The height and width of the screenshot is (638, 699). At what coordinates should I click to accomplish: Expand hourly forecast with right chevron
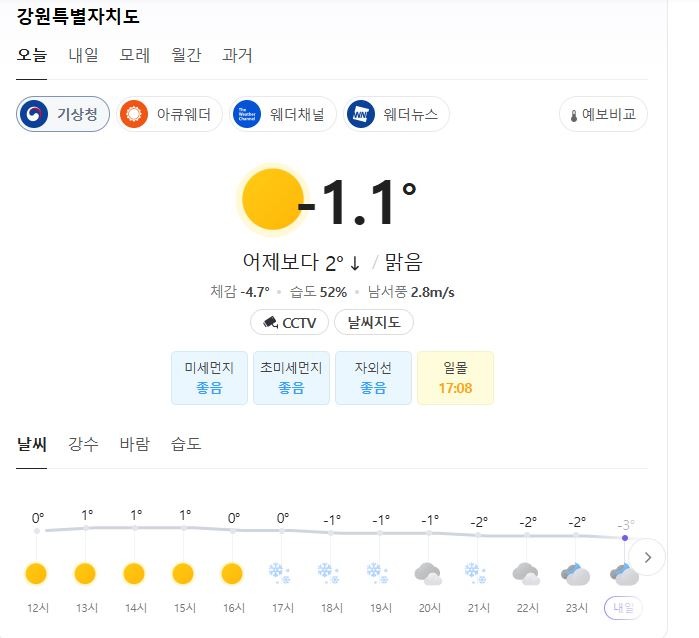pos(647,557)
